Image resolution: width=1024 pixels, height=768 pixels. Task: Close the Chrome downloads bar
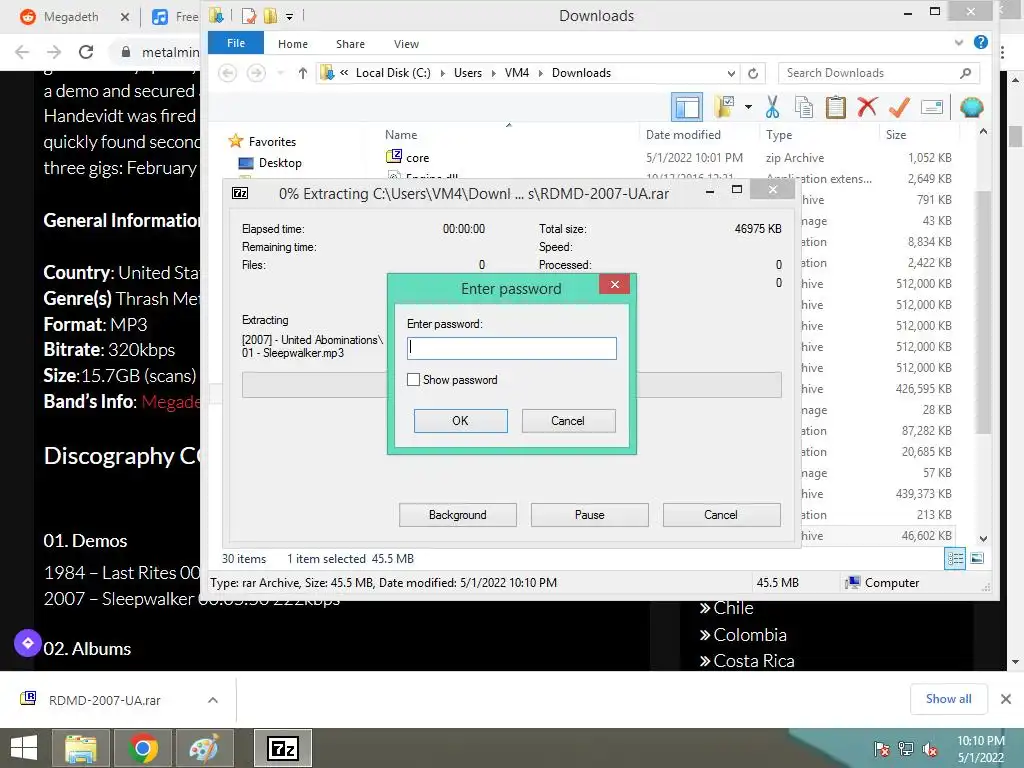(1006, 699)
